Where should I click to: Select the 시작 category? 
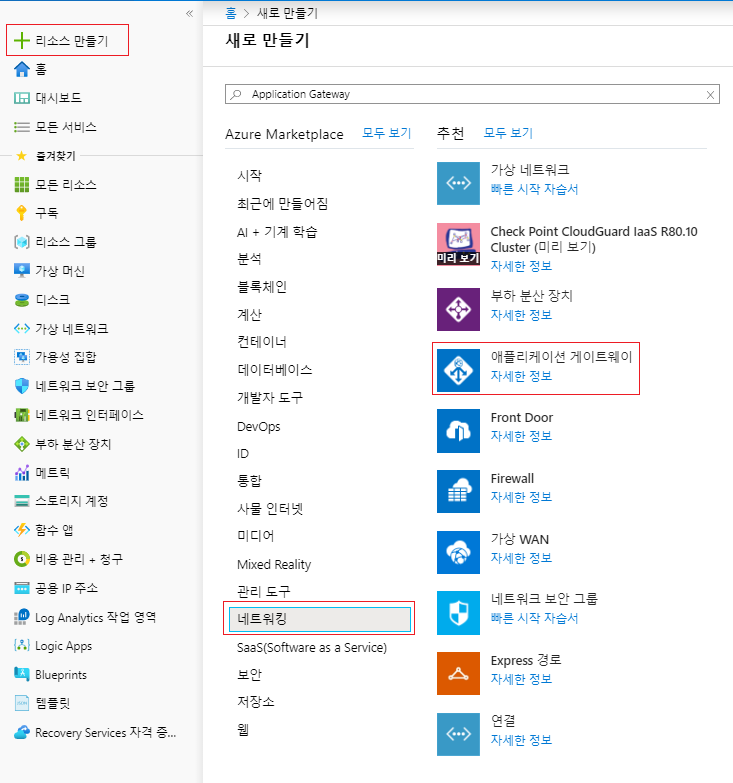pyautogui.click(x=249, y=175)
